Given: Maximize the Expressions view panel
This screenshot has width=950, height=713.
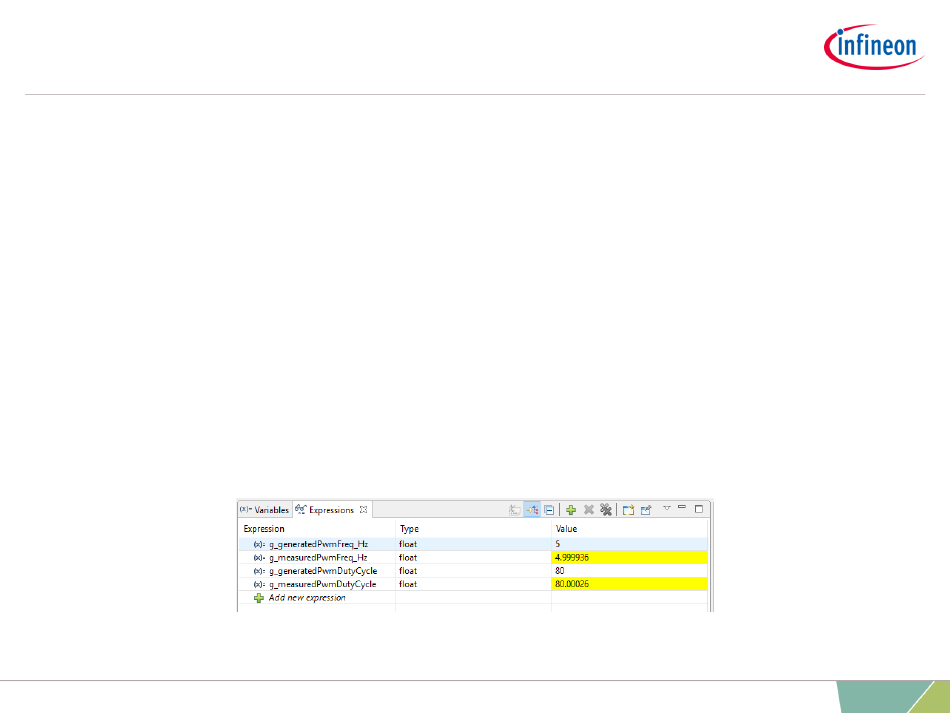Looking at the screenshot, I should (x=699, y=509).
